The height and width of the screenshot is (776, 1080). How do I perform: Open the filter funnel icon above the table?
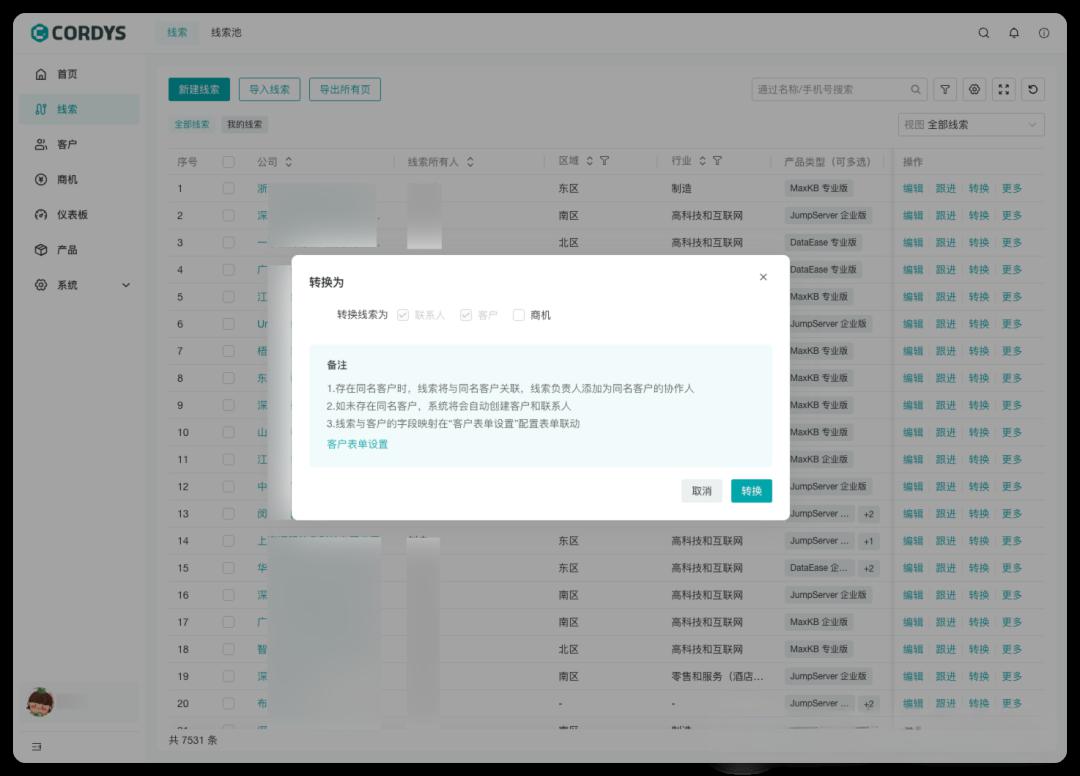[944, 89]
